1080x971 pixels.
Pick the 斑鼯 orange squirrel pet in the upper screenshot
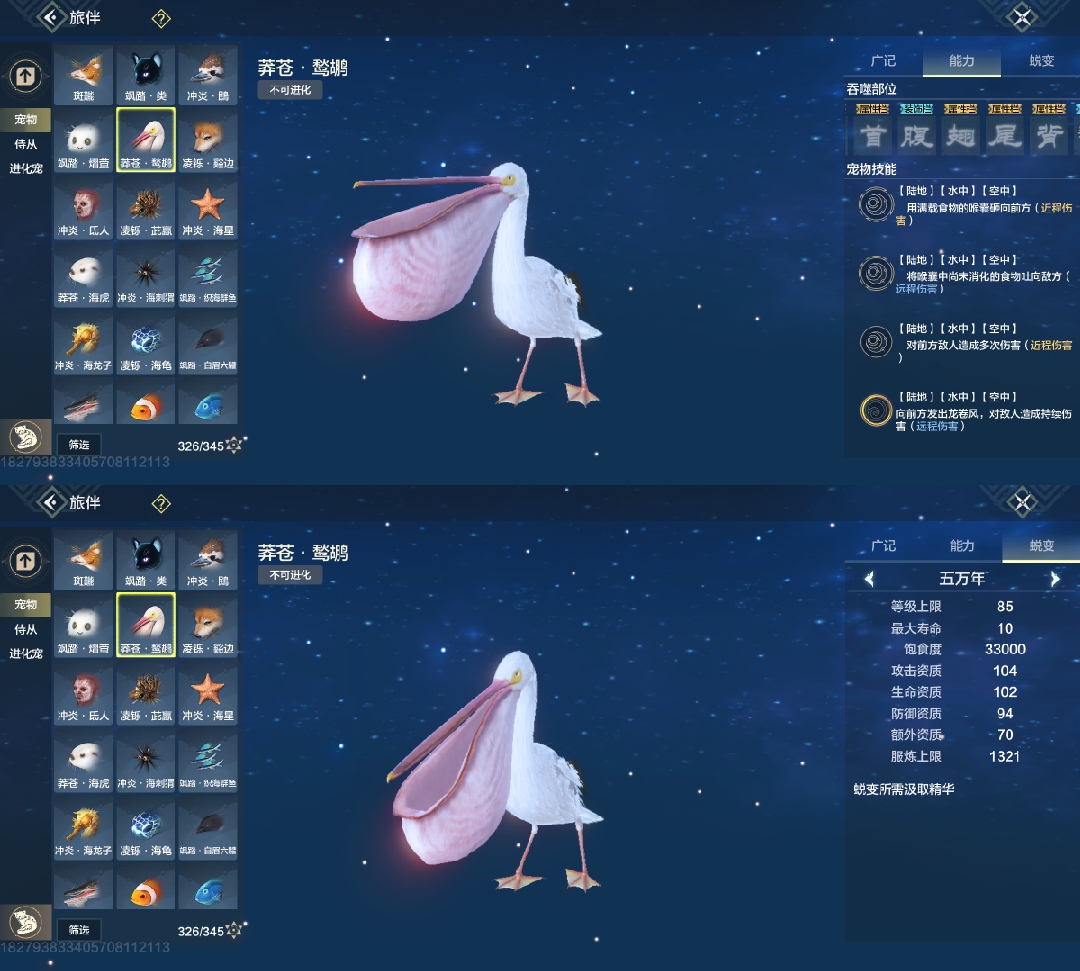click(83, 75)
